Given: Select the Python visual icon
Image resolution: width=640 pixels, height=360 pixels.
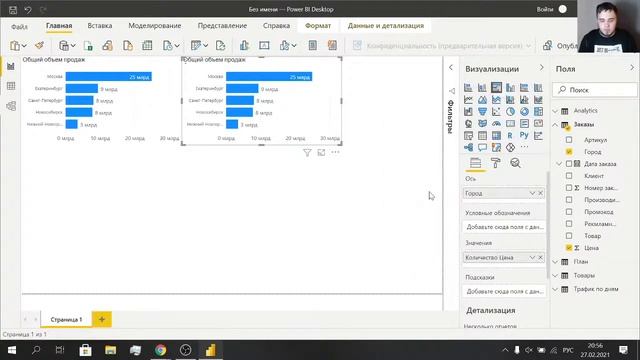Looking at the screenshot, I should pos(524,136).
